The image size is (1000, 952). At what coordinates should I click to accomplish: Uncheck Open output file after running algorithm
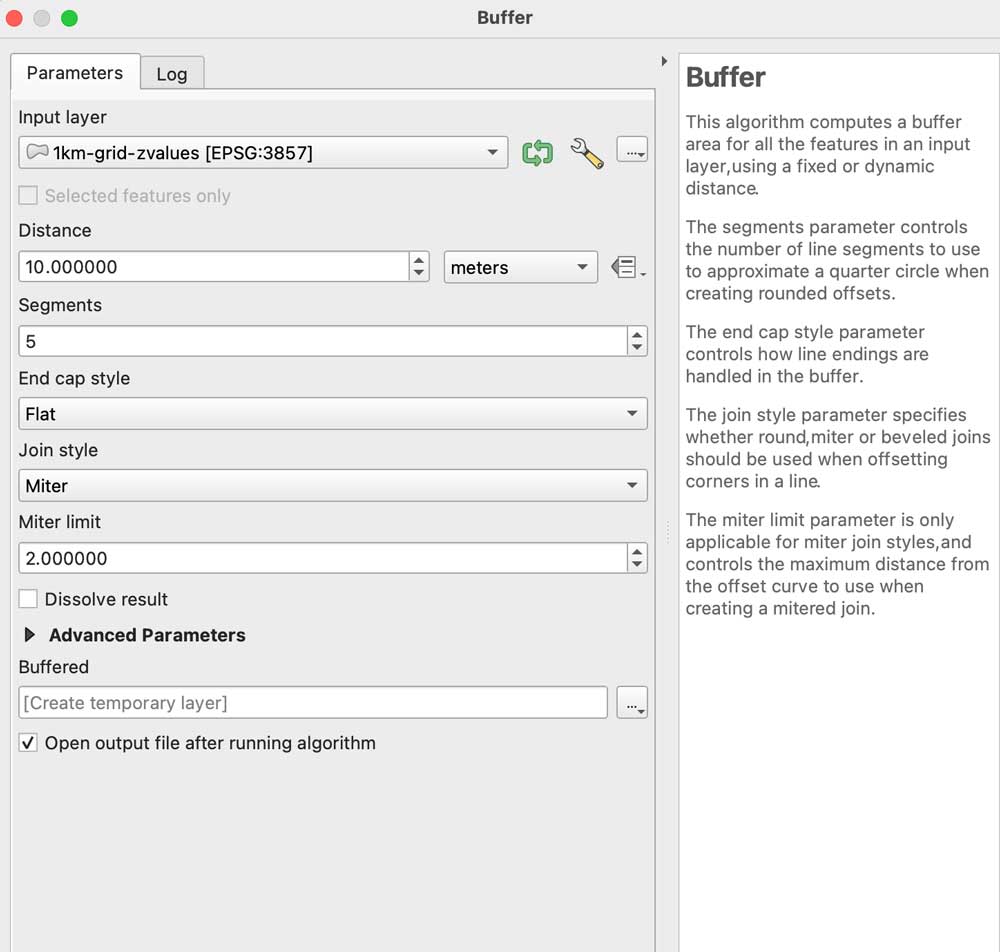click(29, 743)
